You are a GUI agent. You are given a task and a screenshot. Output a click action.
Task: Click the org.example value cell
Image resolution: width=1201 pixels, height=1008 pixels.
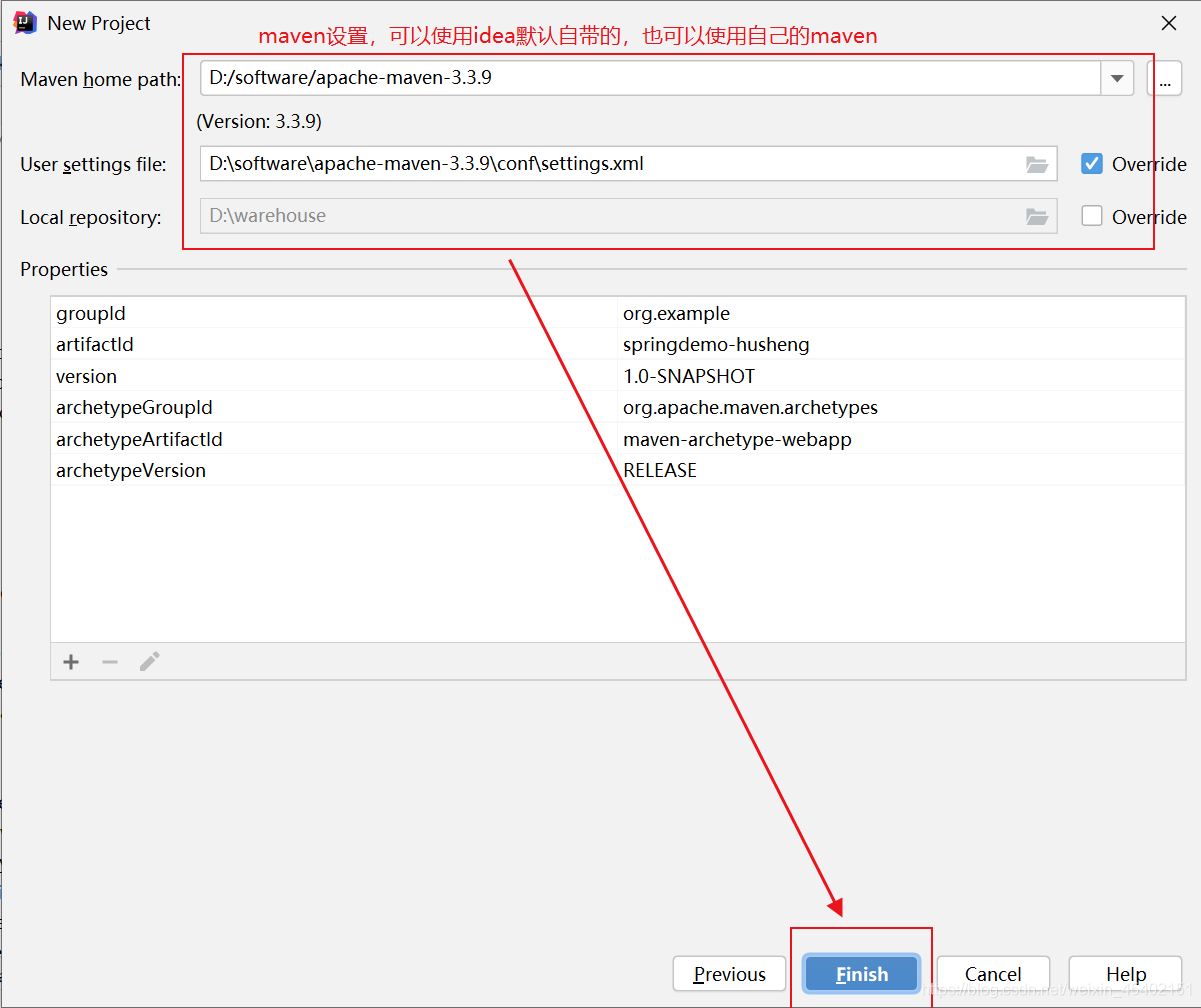point(902,313)
